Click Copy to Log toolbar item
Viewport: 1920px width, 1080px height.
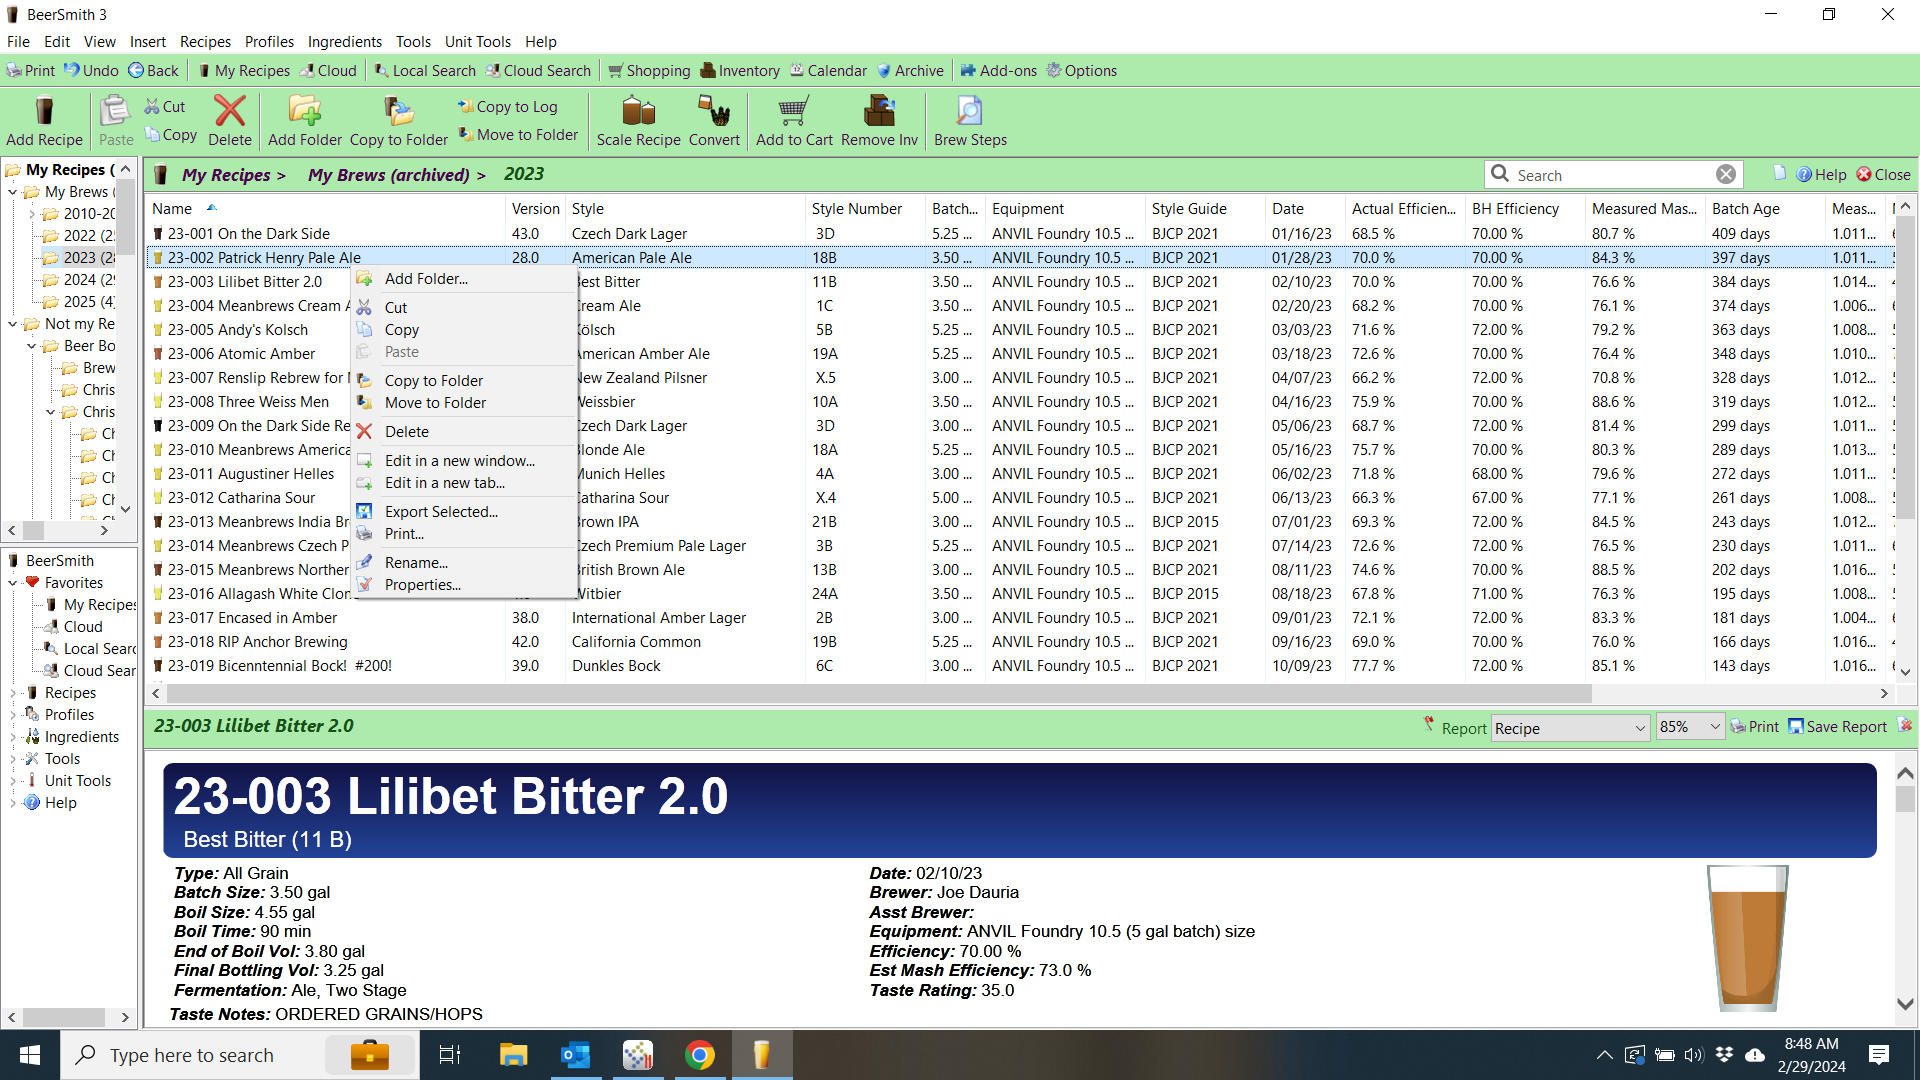[507, 107]
